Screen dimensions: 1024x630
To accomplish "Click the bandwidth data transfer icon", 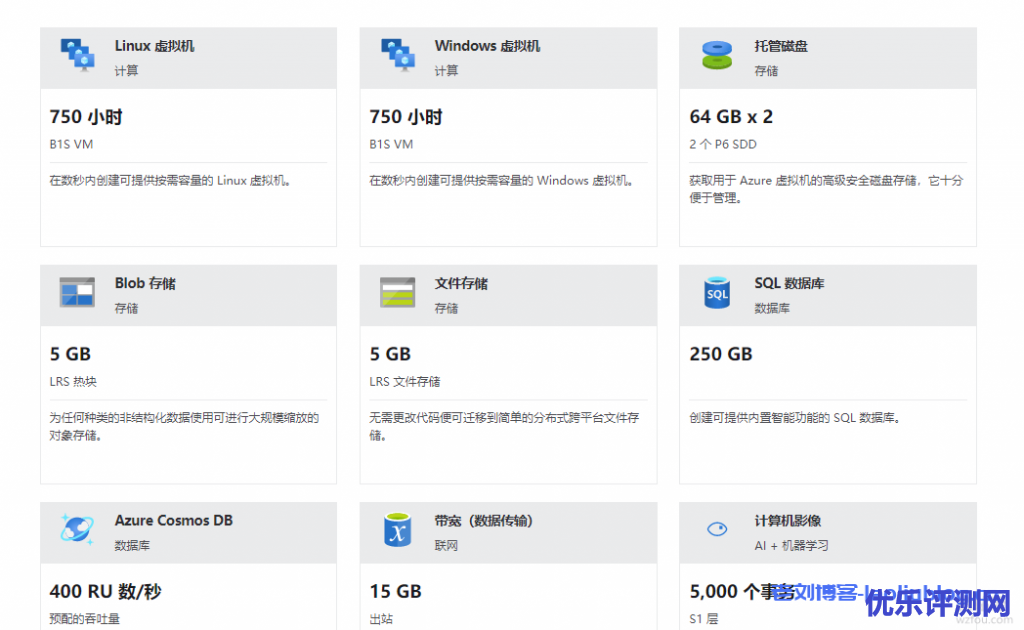I will coord(397,529).
